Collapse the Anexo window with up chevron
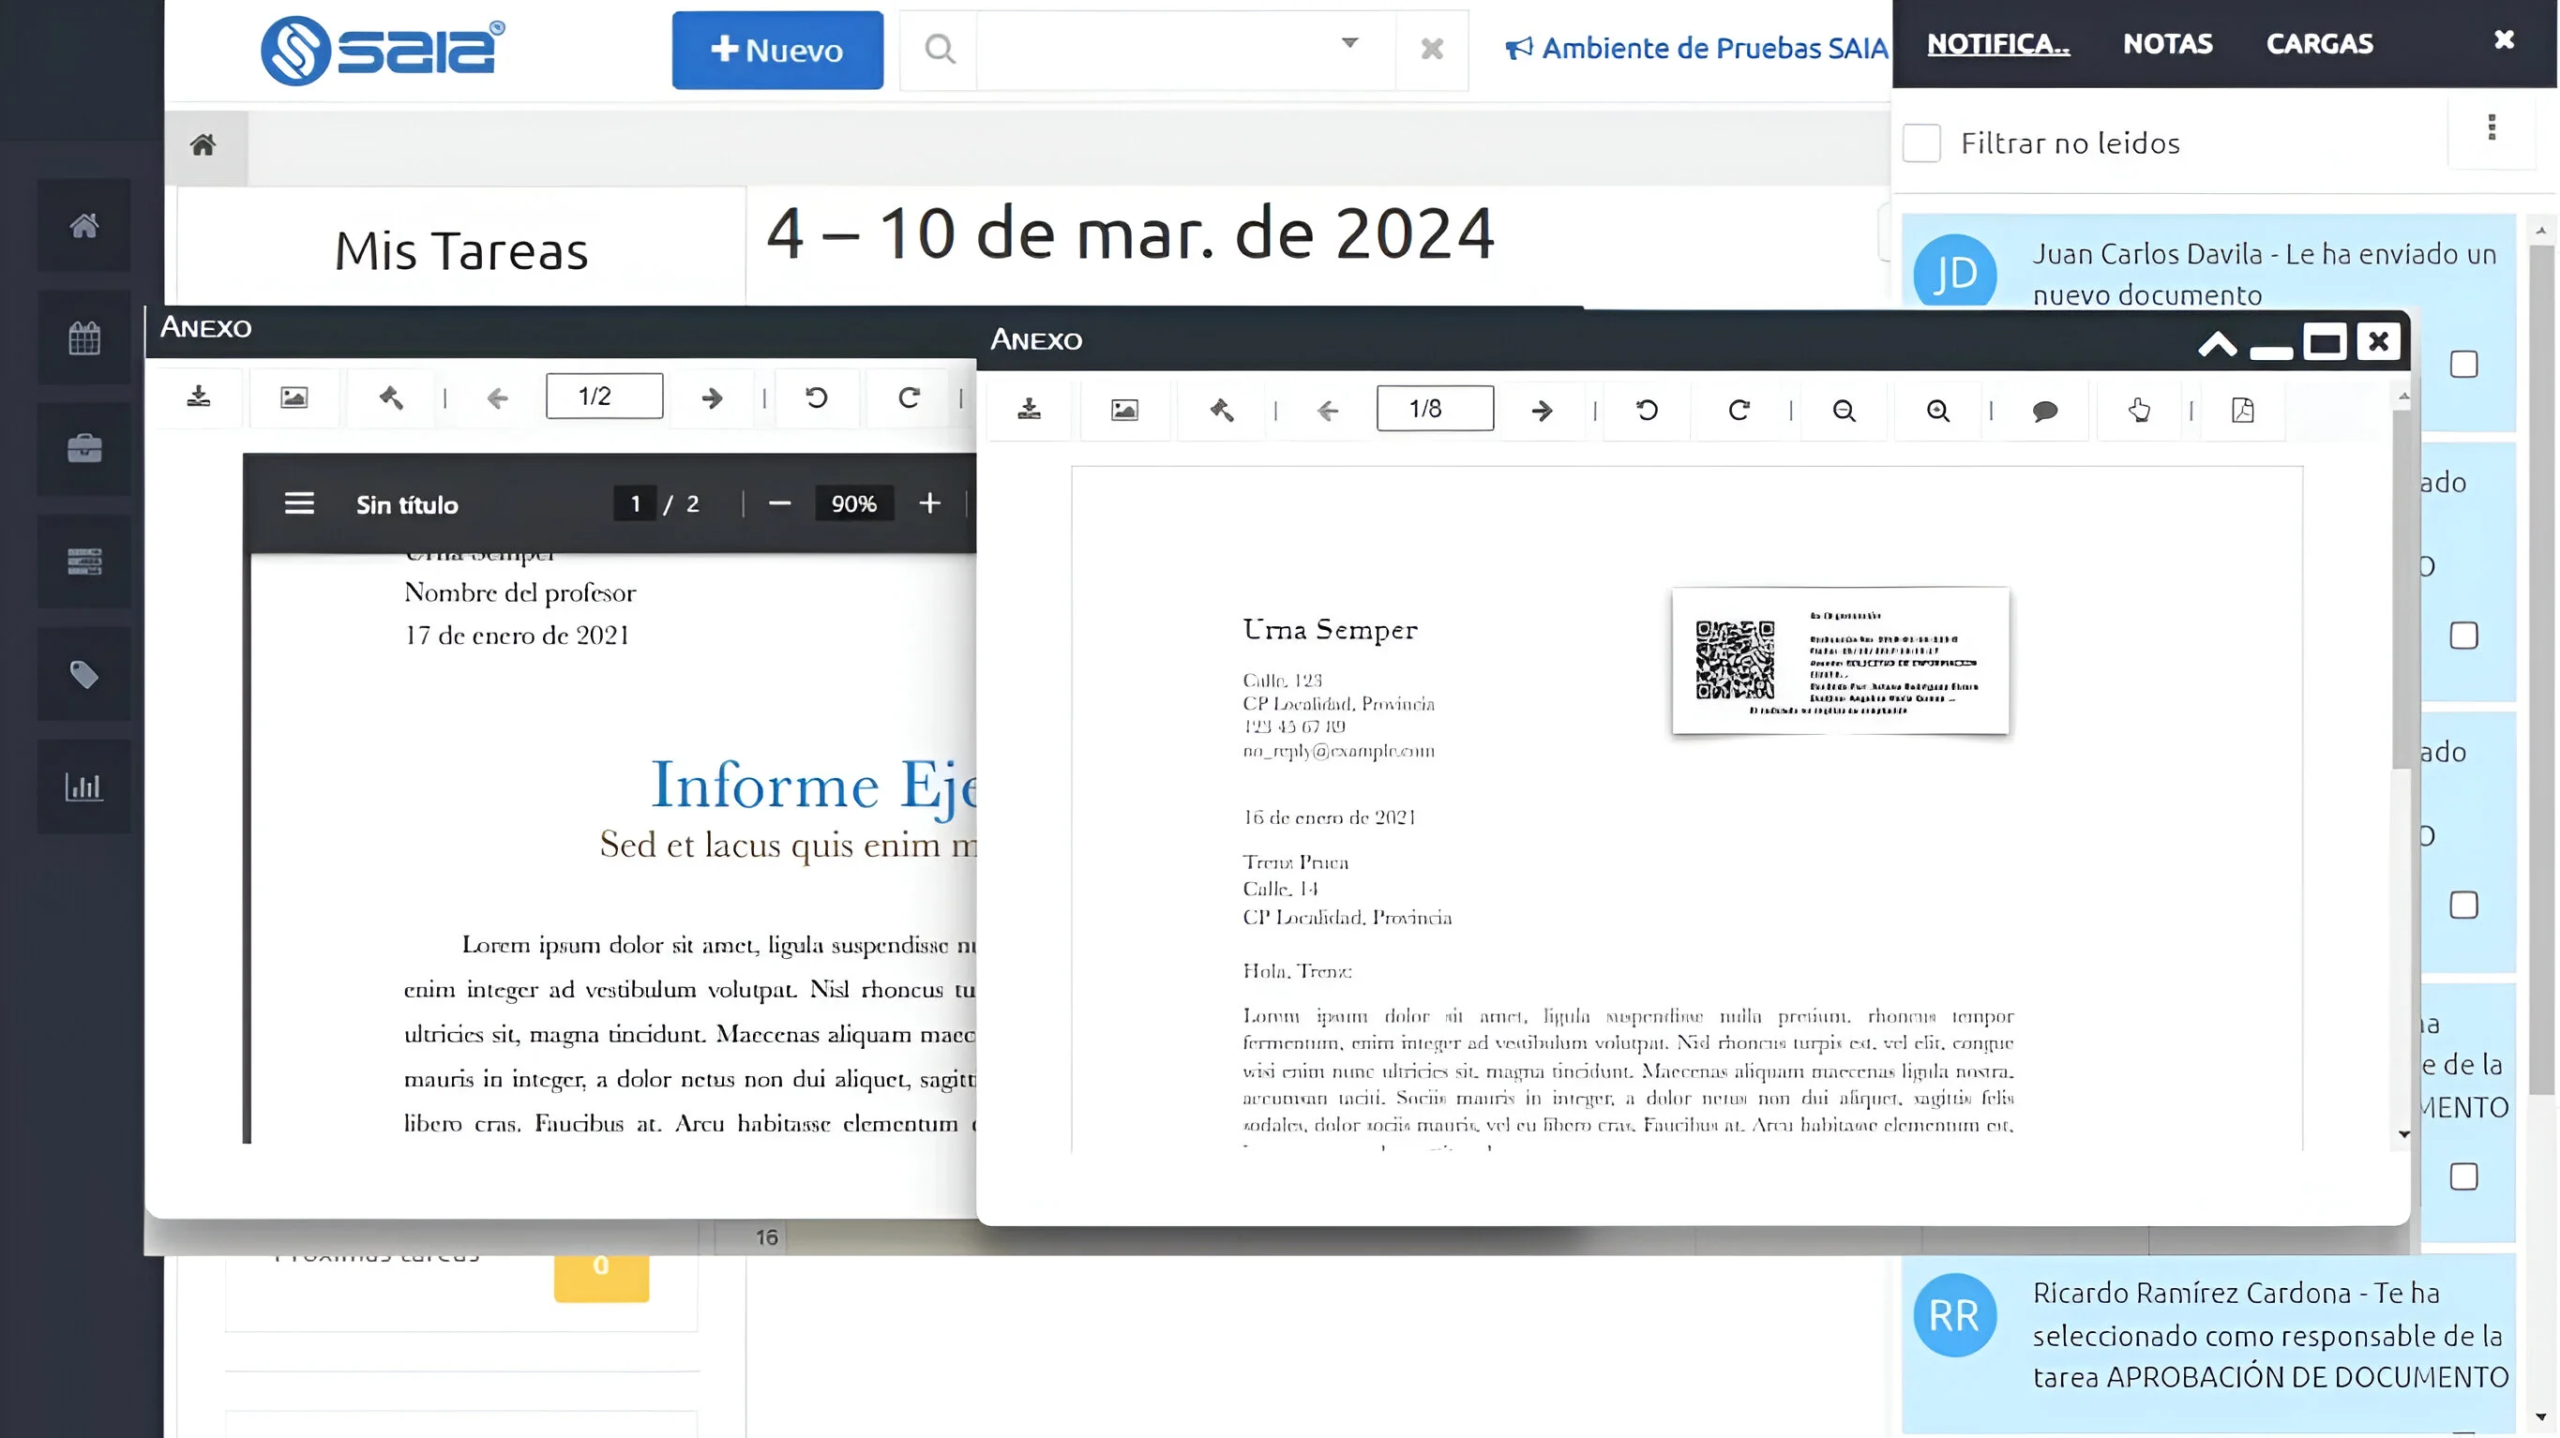 [2216, 344]
